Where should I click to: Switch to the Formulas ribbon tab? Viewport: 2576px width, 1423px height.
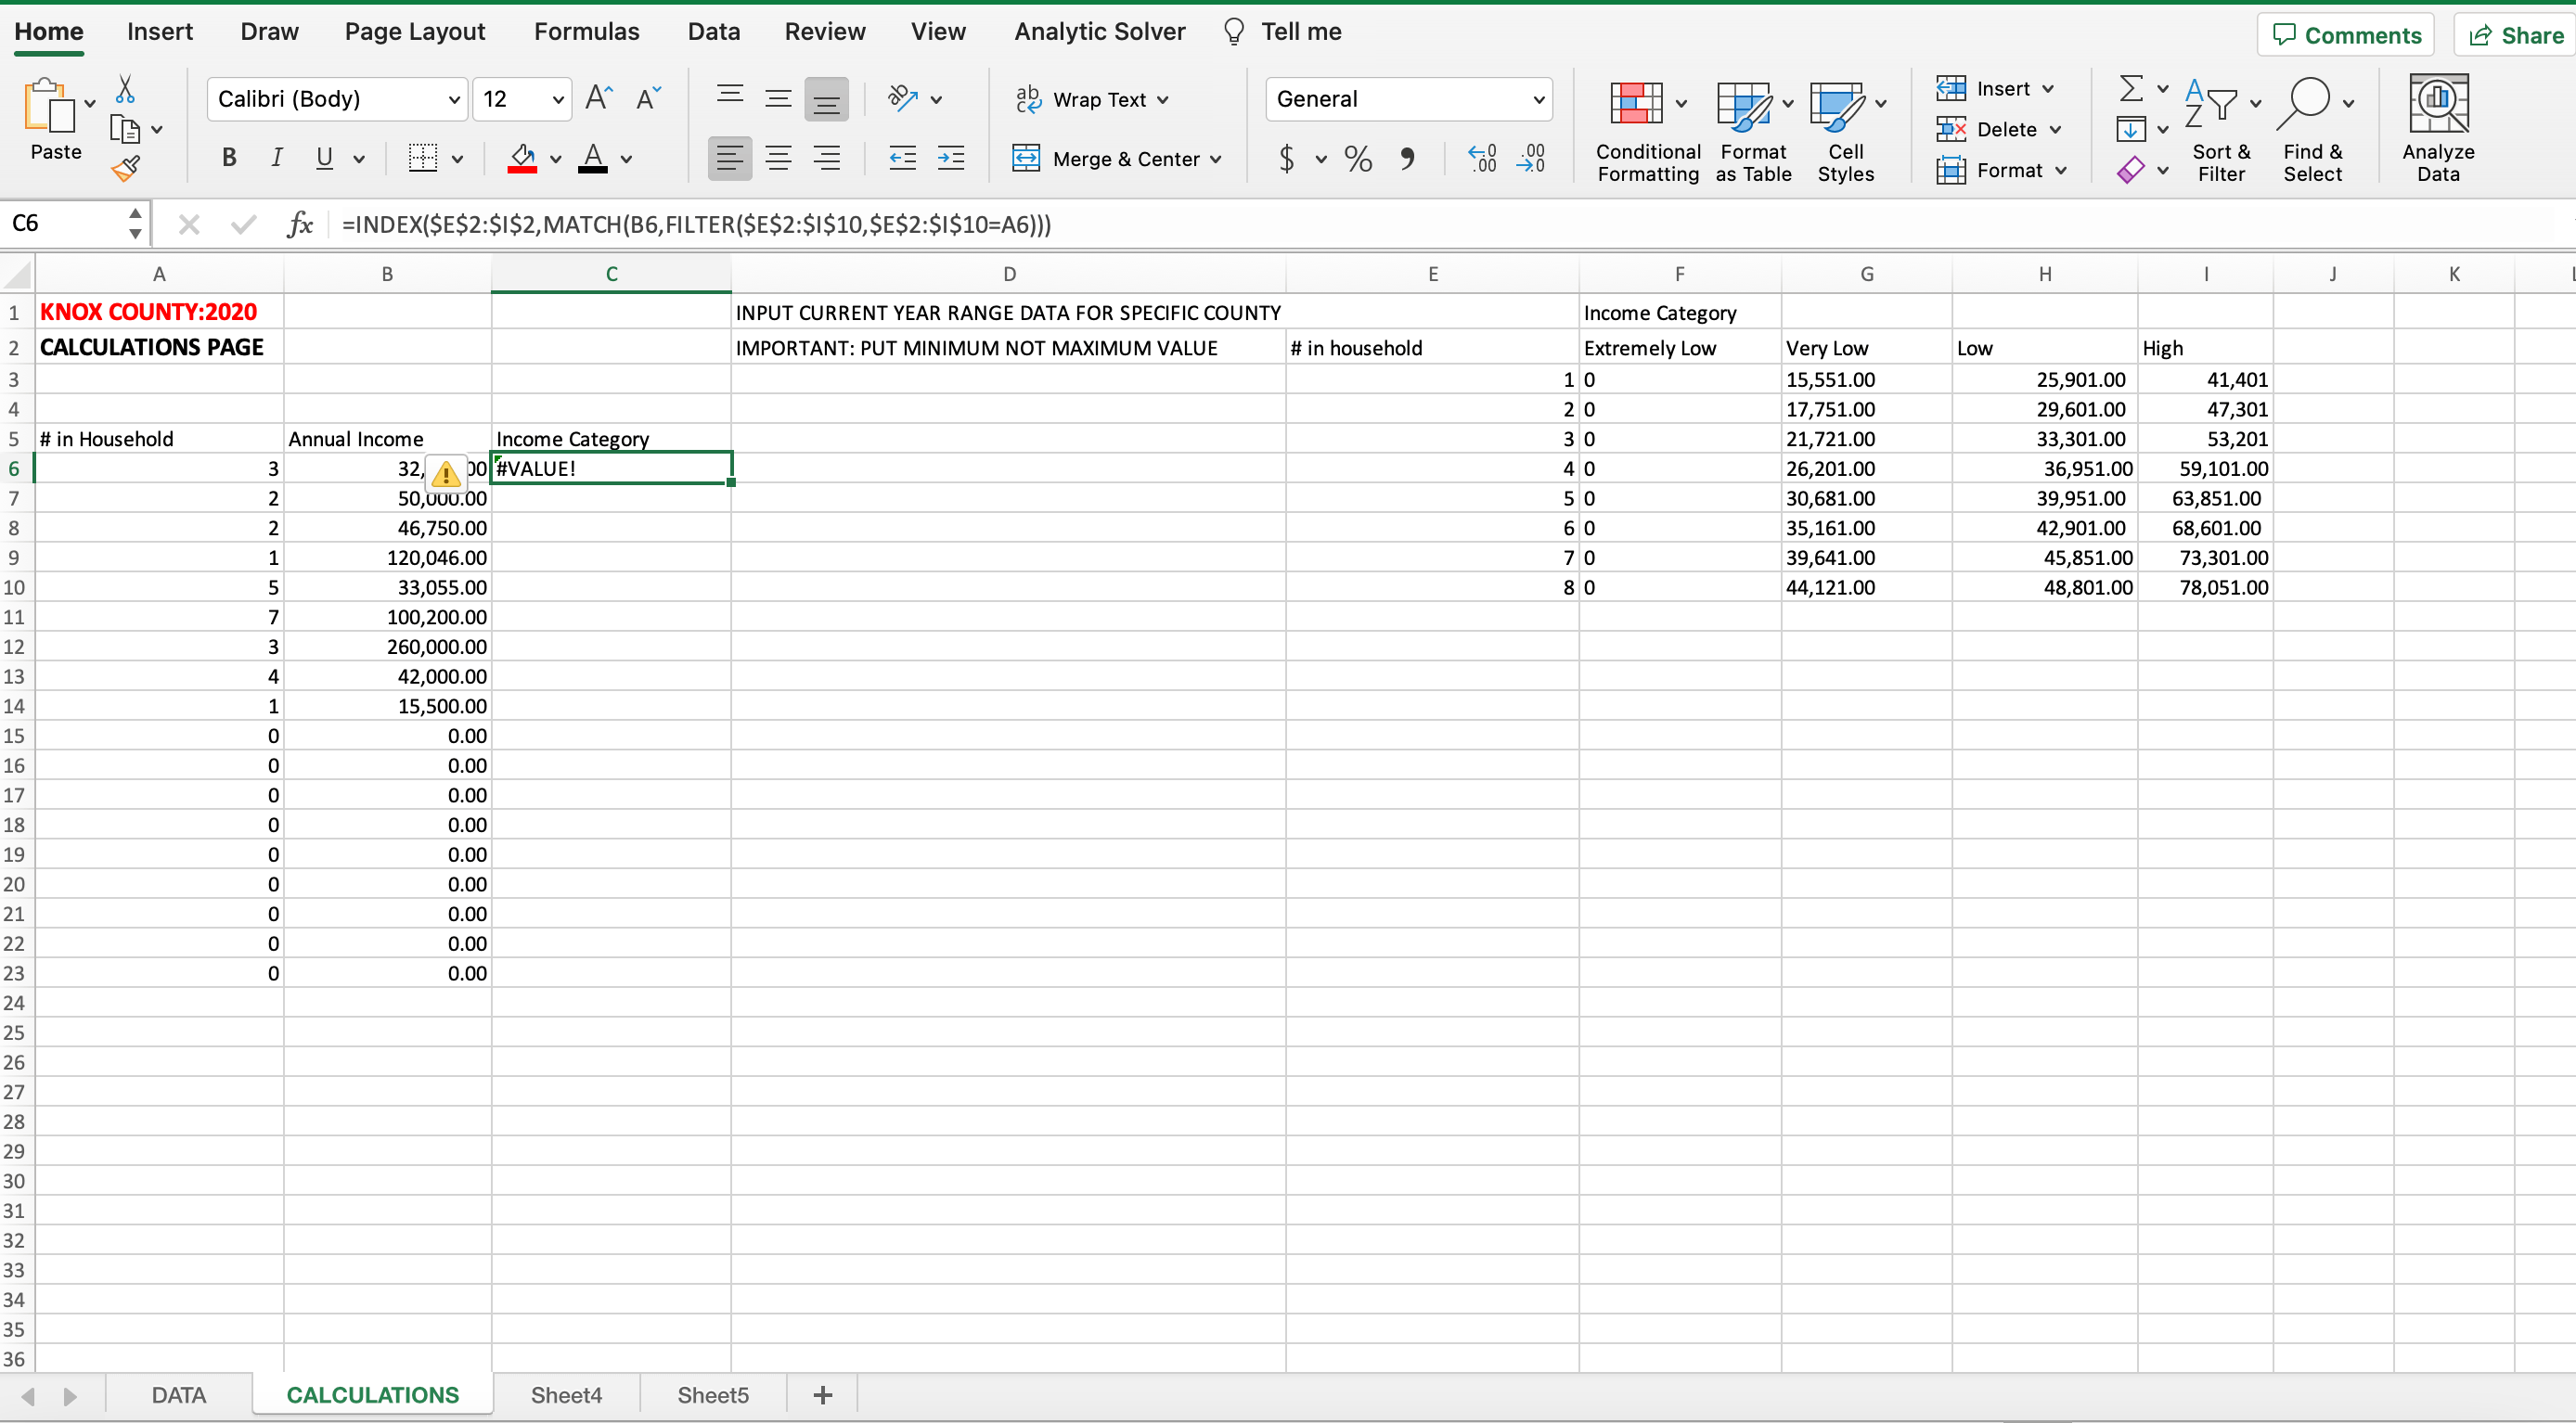click(x=586, y=32)
